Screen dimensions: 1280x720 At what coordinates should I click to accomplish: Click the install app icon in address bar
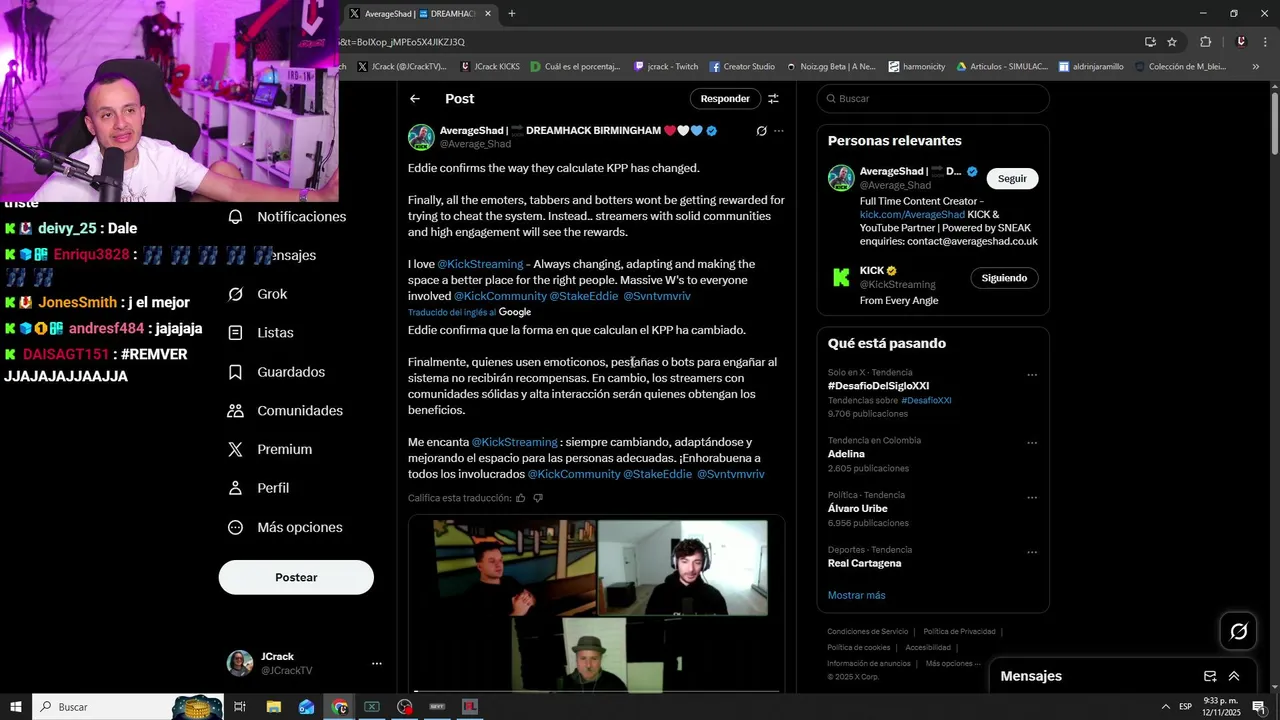(x=1150, y=42)
